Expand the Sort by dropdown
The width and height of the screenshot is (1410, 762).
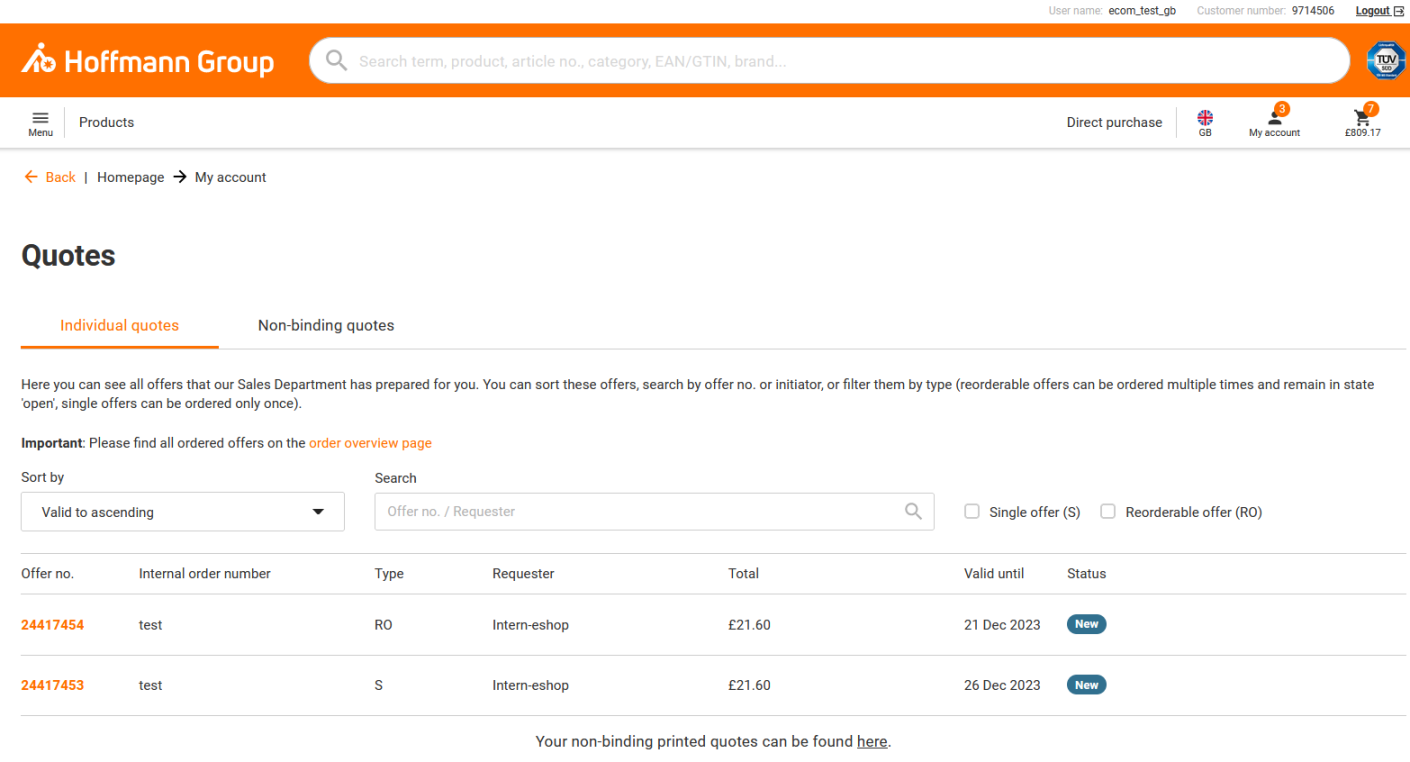click(x=183, y=512)
